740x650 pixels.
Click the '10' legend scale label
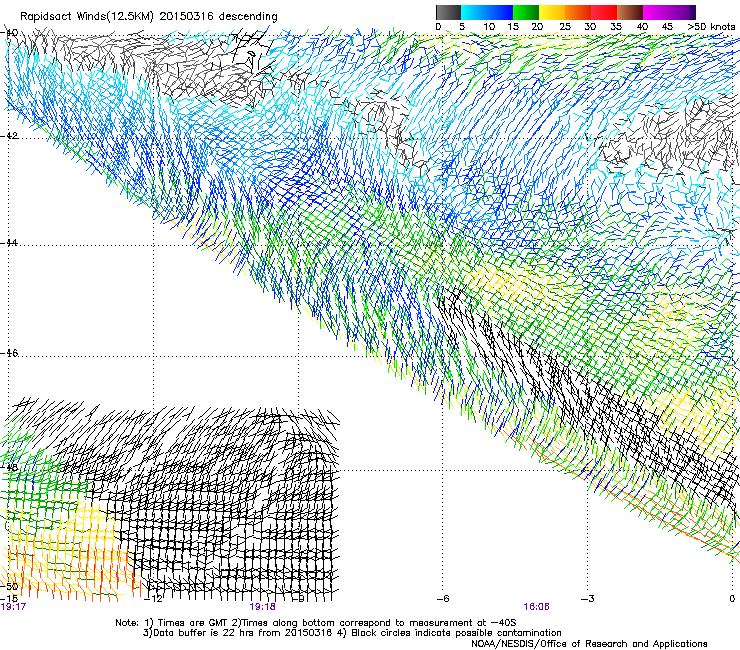click(x=489, y=27)
